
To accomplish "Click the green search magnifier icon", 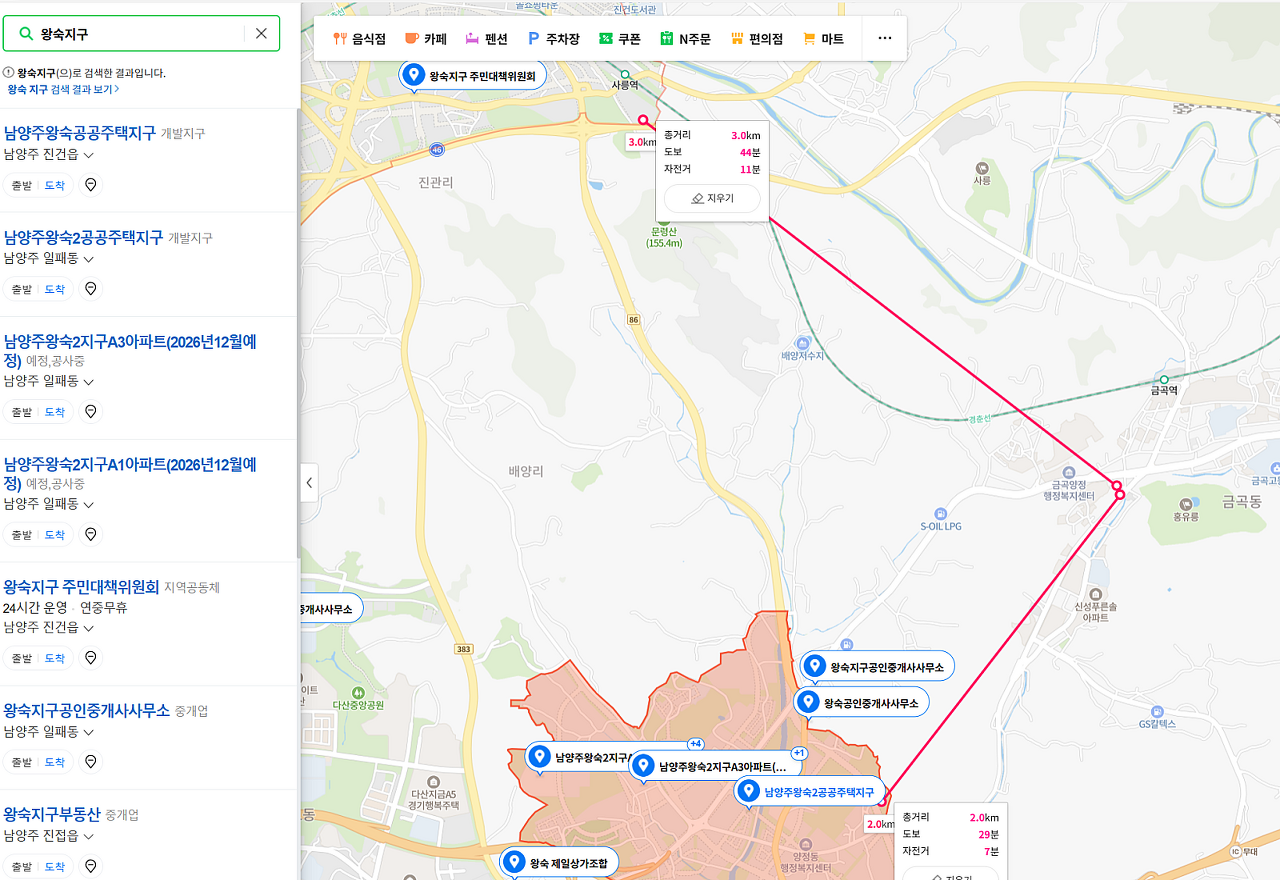I will [x=26, y=33].
